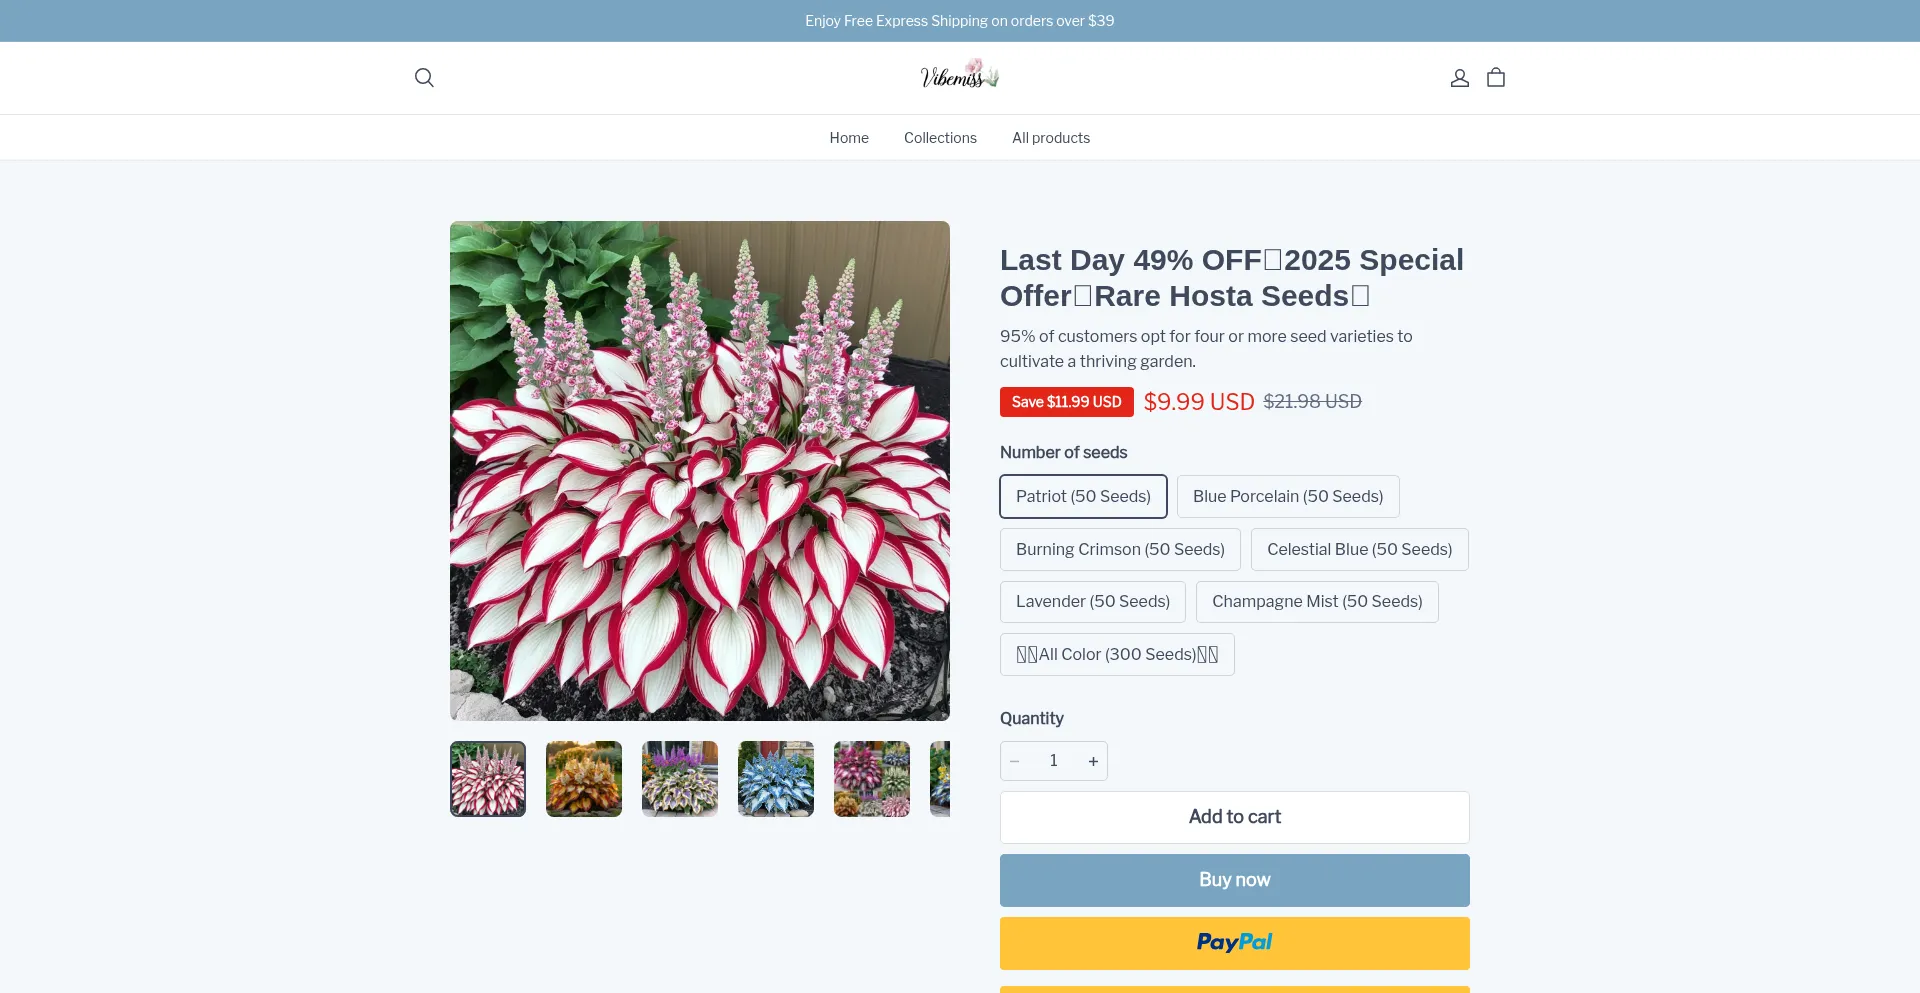Screen dimensions: 1920x993
Task: Open All products menu link
Action: (x=1051, y=138)
